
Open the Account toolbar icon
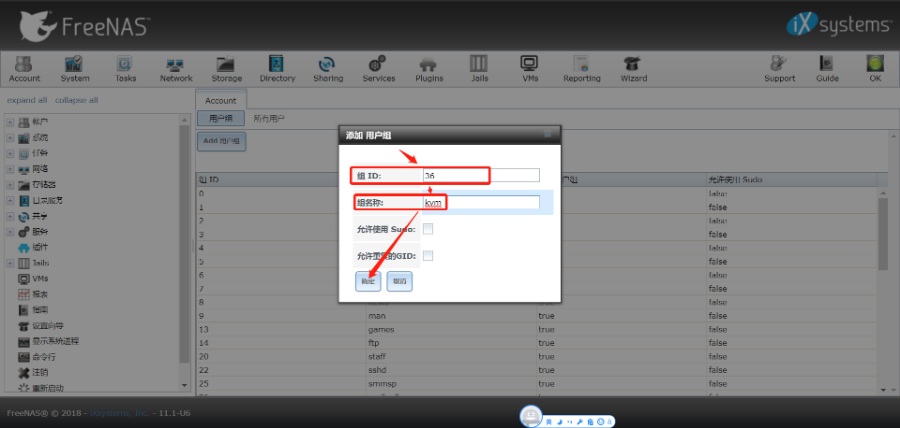[x=24, y=69]
